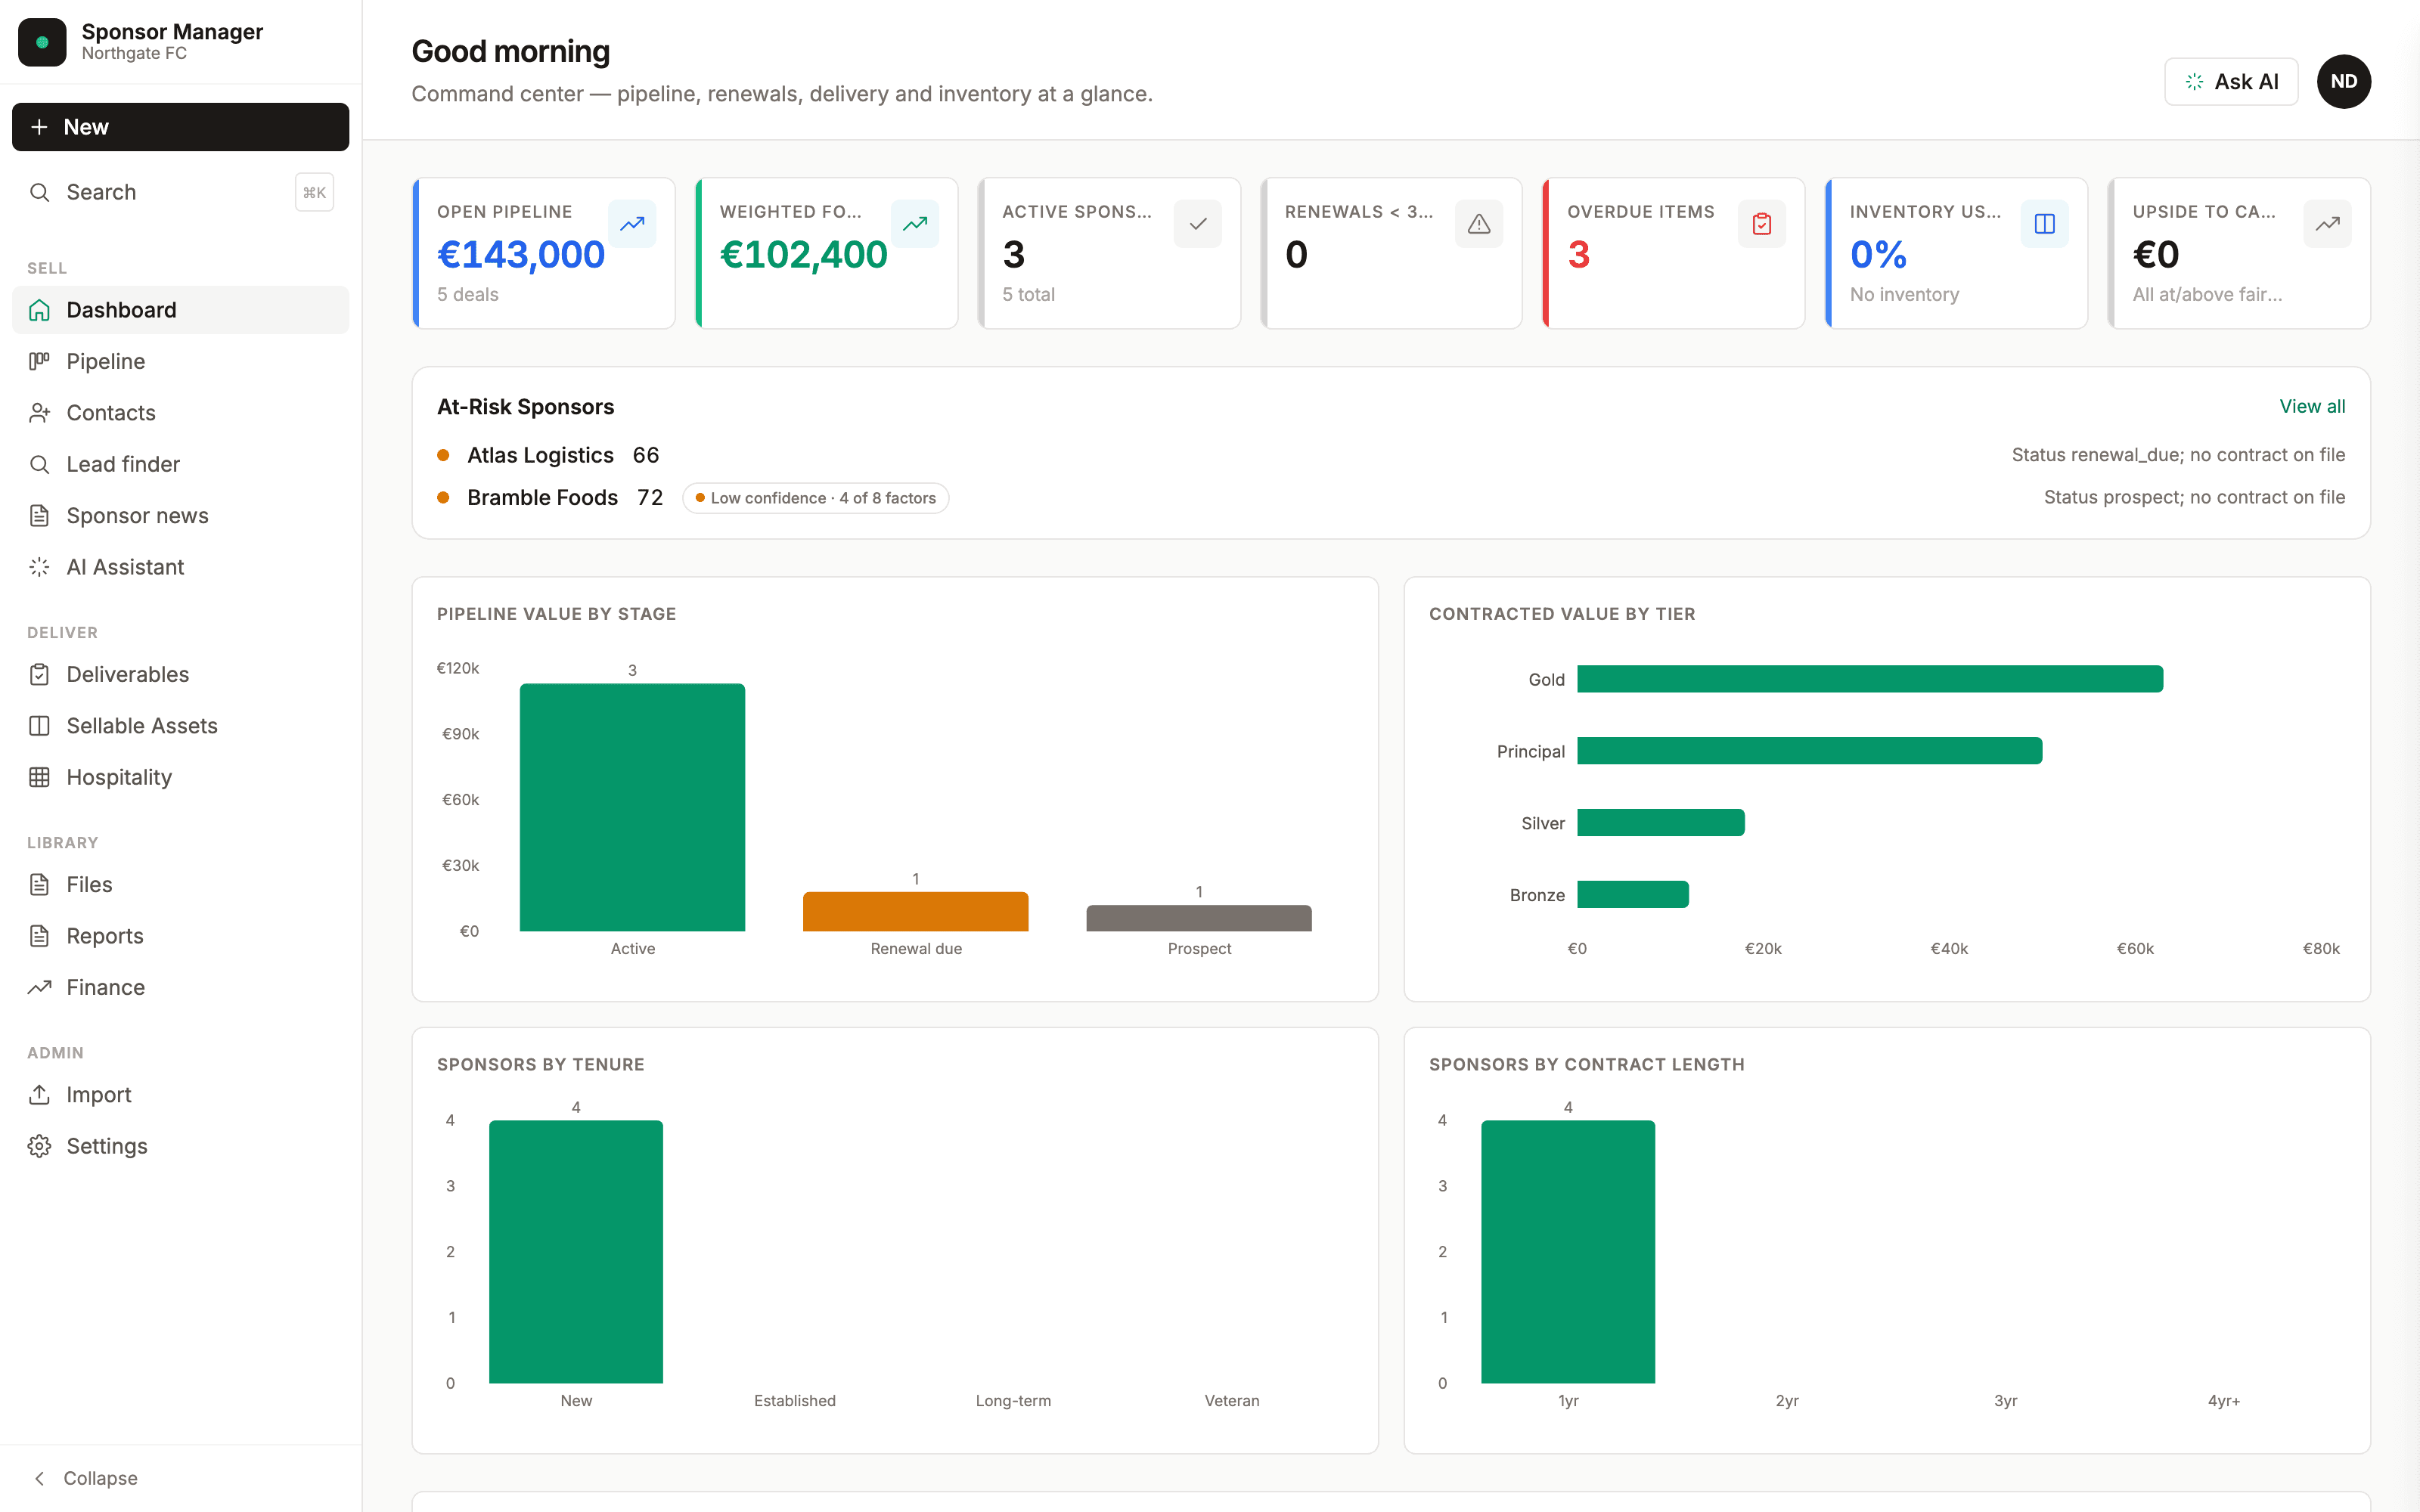
Task: Click the Inventory columns icon
Action: [x=2045, y=224]
